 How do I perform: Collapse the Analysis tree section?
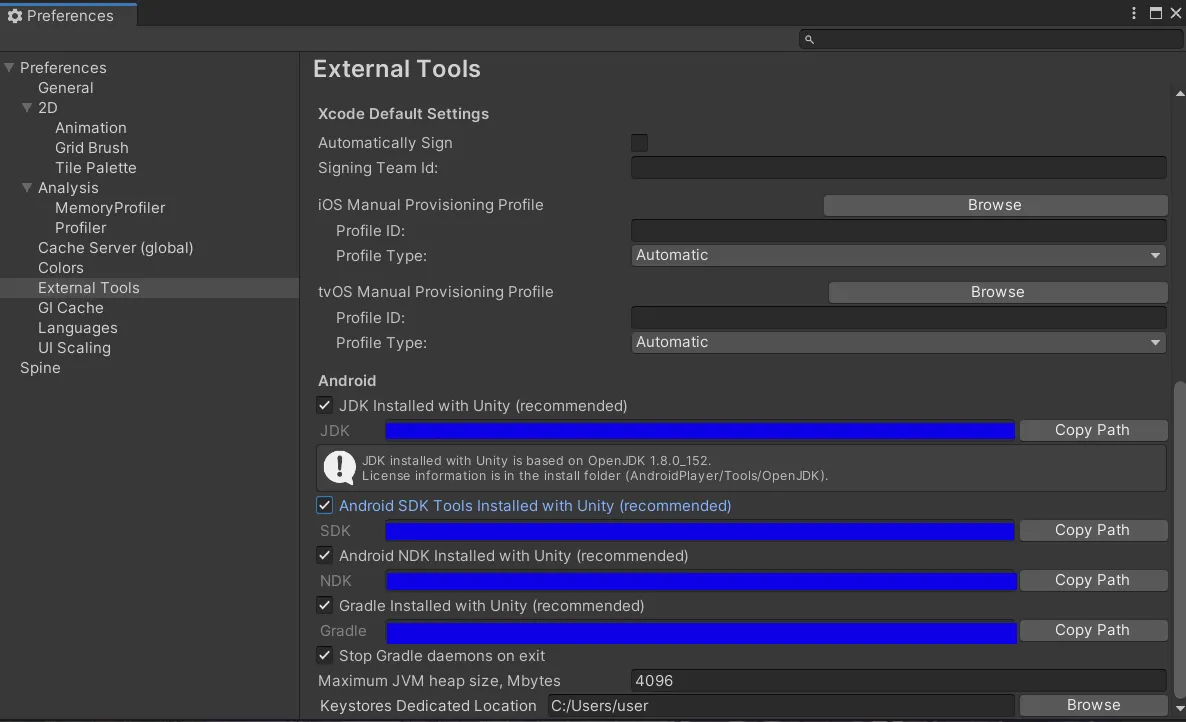[x=27, y=188]
